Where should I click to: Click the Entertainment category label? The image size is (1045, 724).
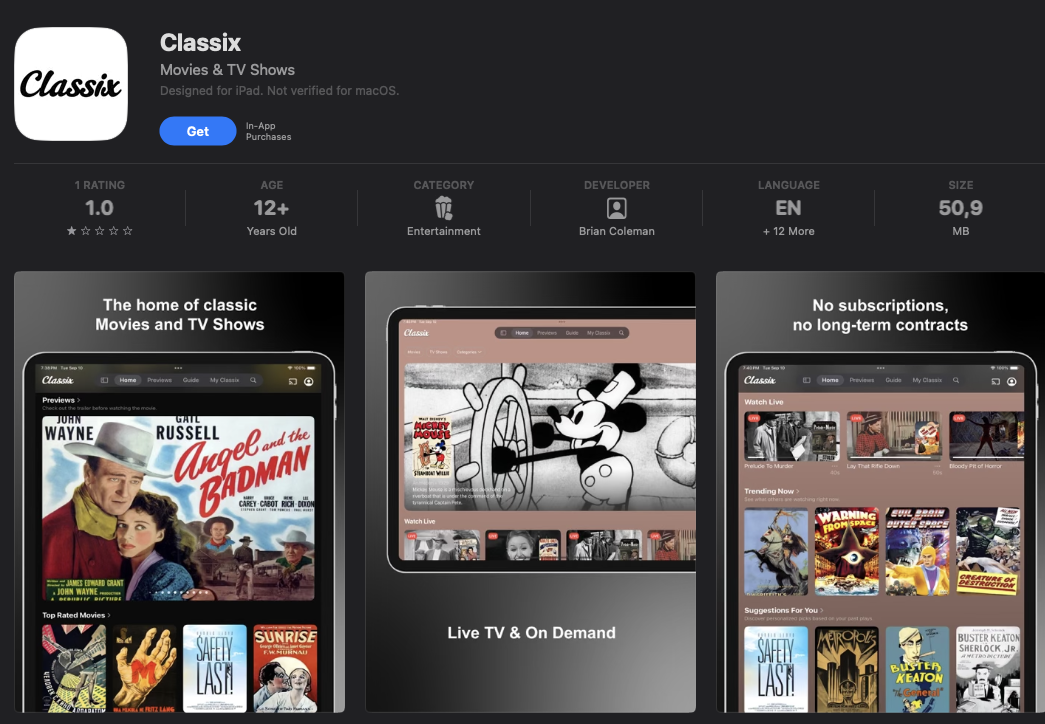coord(443,231)
